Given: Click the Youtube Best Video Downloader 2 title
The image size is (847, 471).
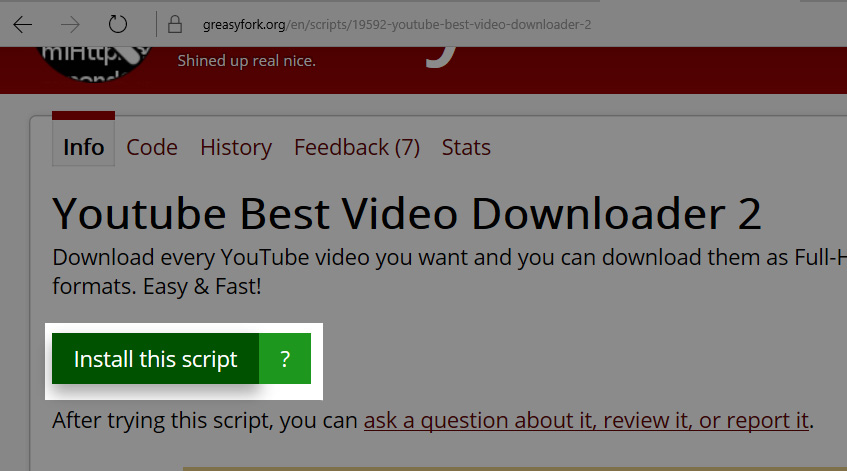Looking at the screenshot, I should tap(407, 214).
